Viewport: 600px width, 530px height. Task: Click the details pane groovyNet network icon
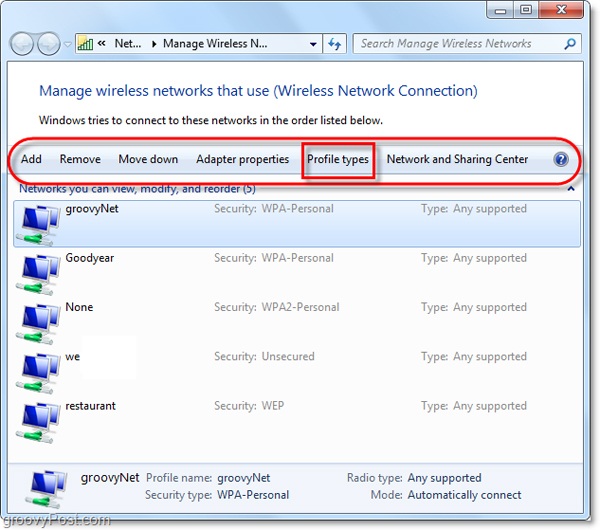click(x=47, y=488)
